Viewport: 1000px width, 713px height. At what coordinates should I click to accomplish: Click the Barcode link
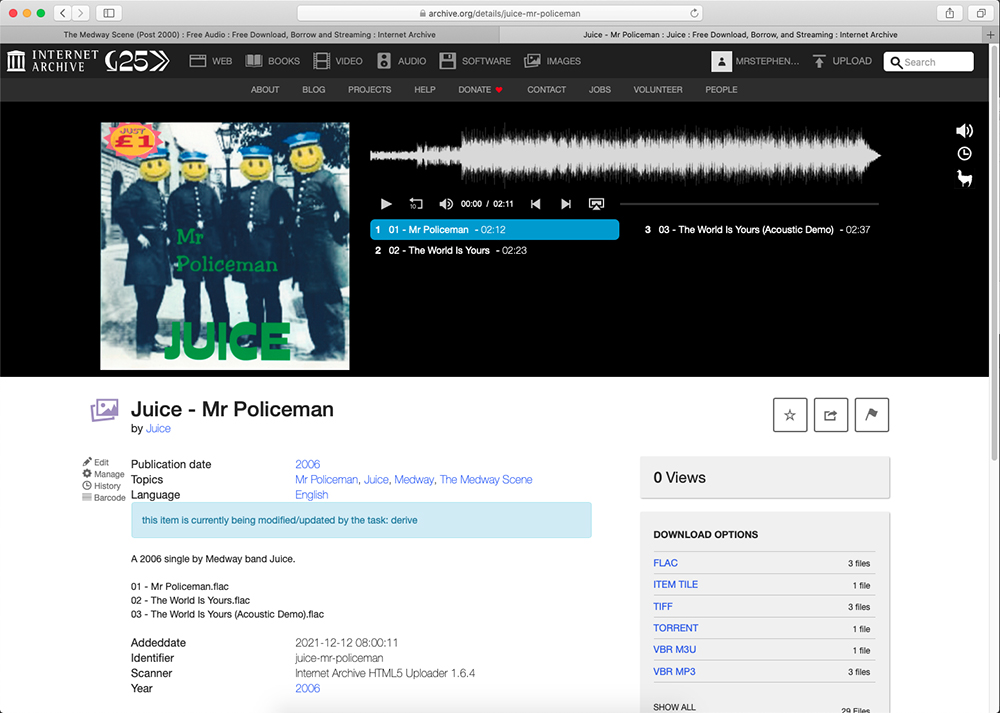(104, 497)
